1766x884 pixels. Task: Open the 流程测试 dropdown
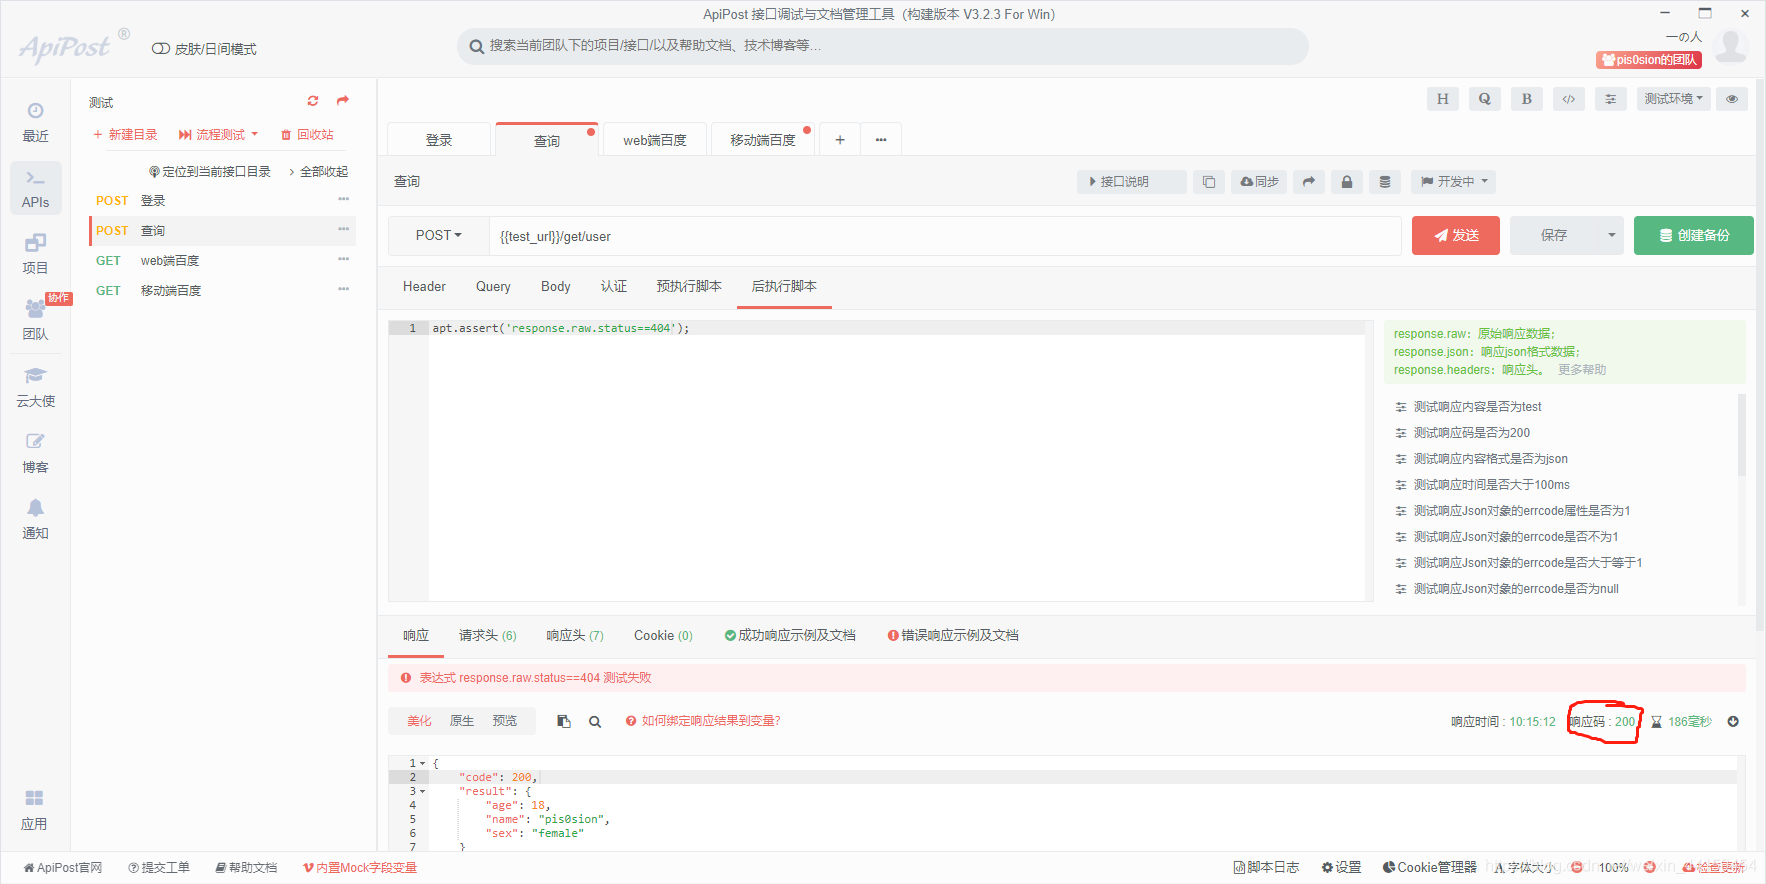coord(218,135)
